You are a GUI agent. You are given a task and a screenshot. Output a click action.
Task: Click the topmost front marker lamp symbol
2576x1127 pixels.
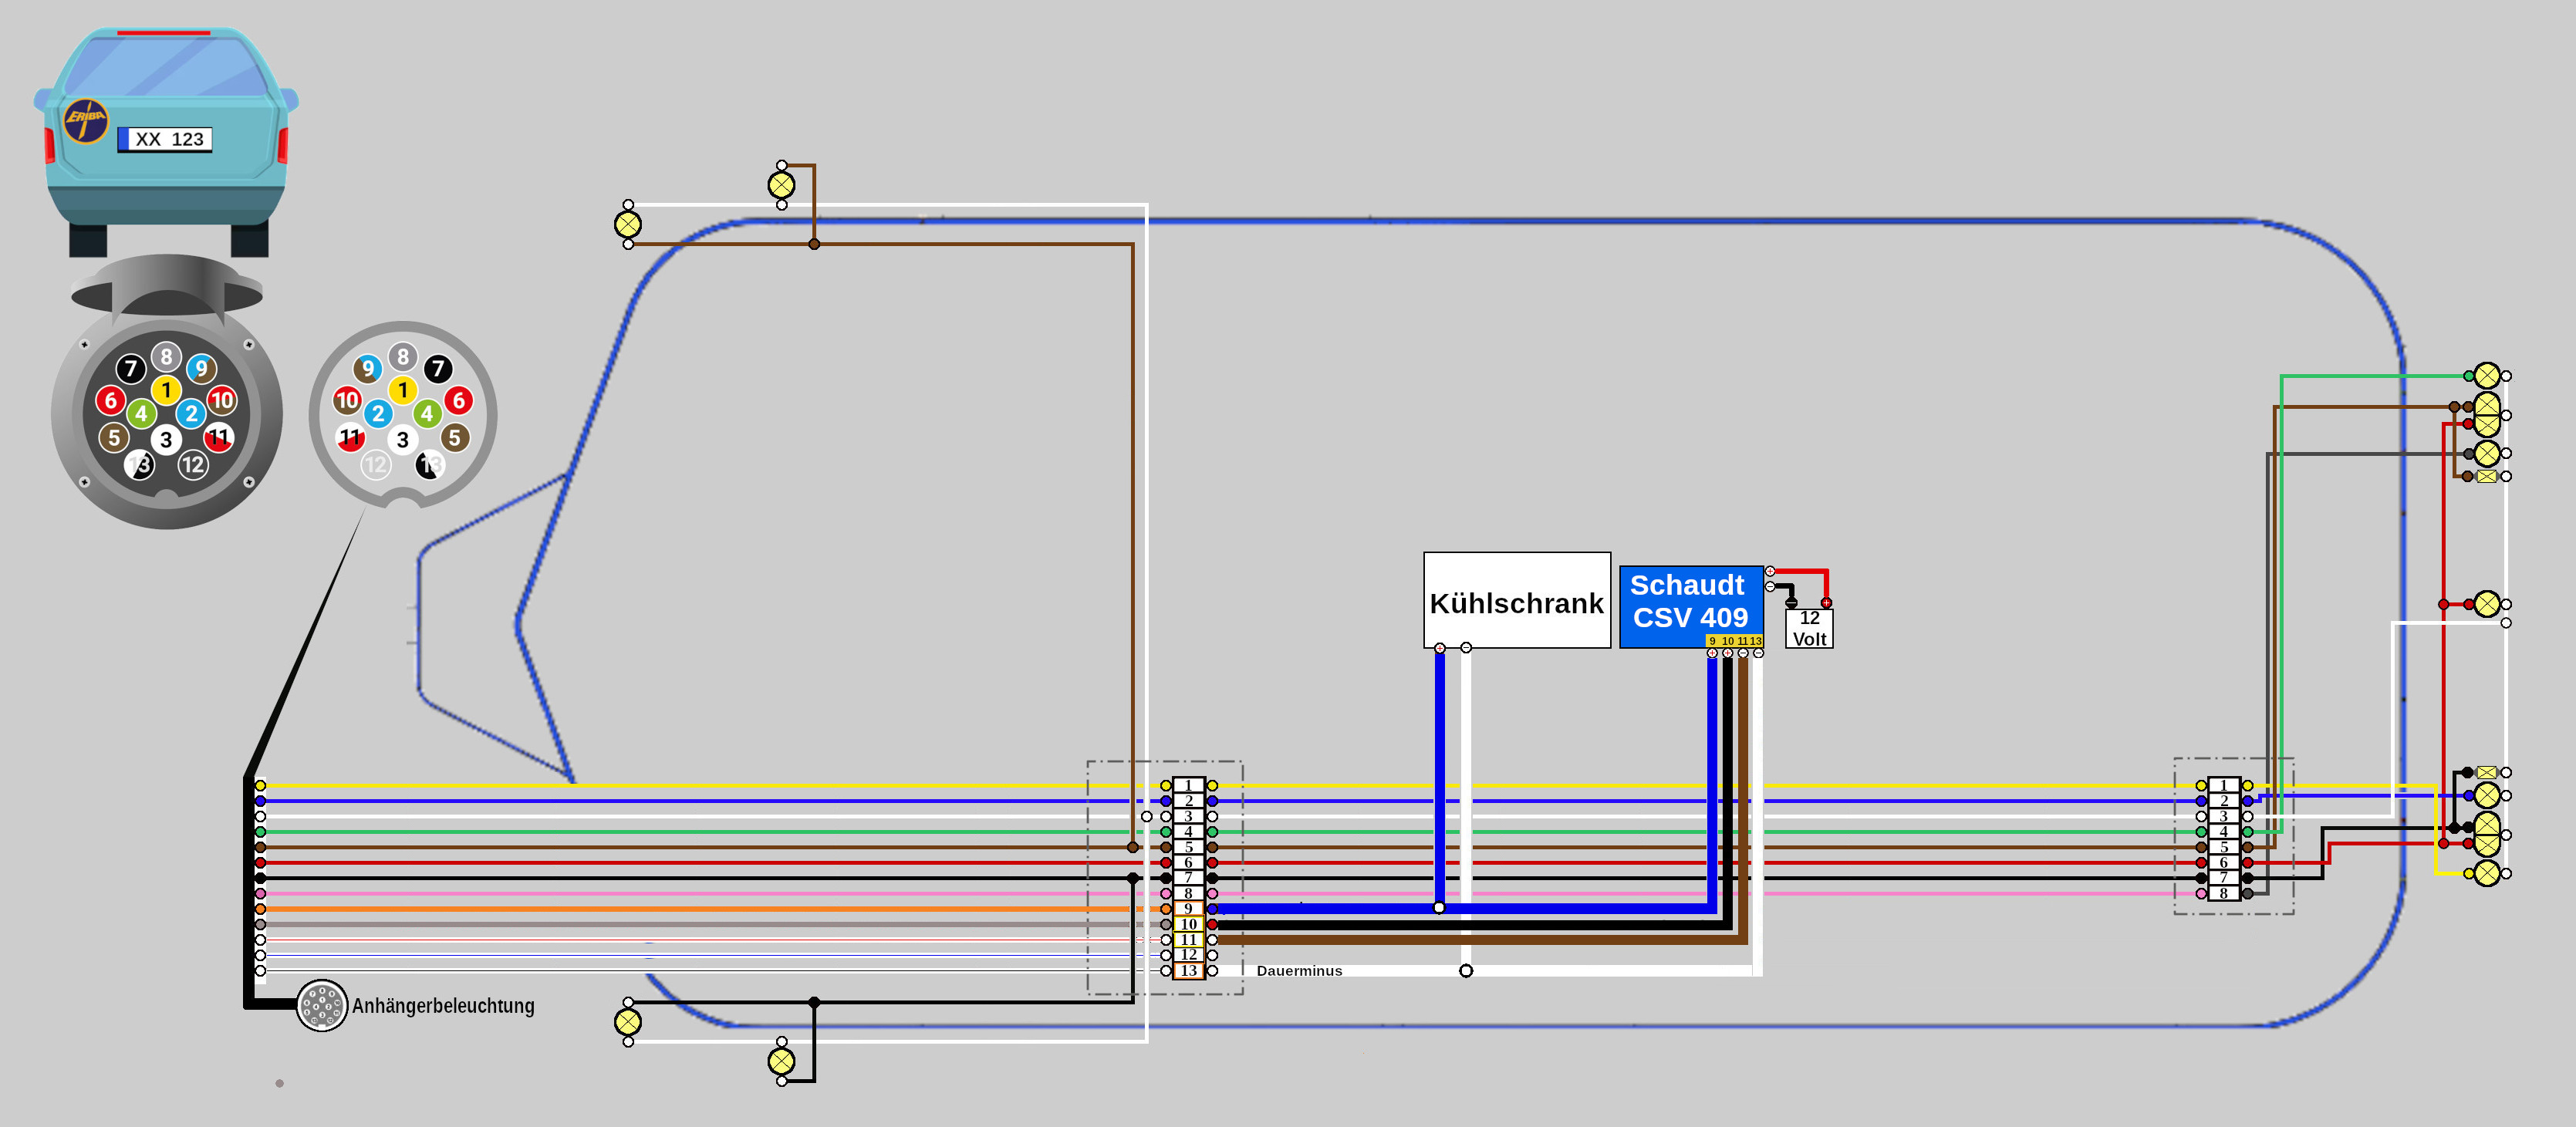tap(781, 185)
